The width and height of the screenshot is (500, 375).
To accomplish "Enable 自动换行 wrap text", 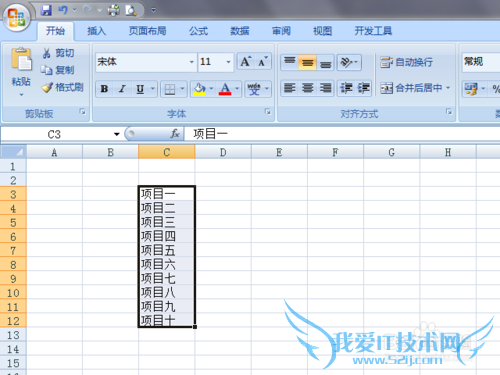I will (x=407, y=62).
